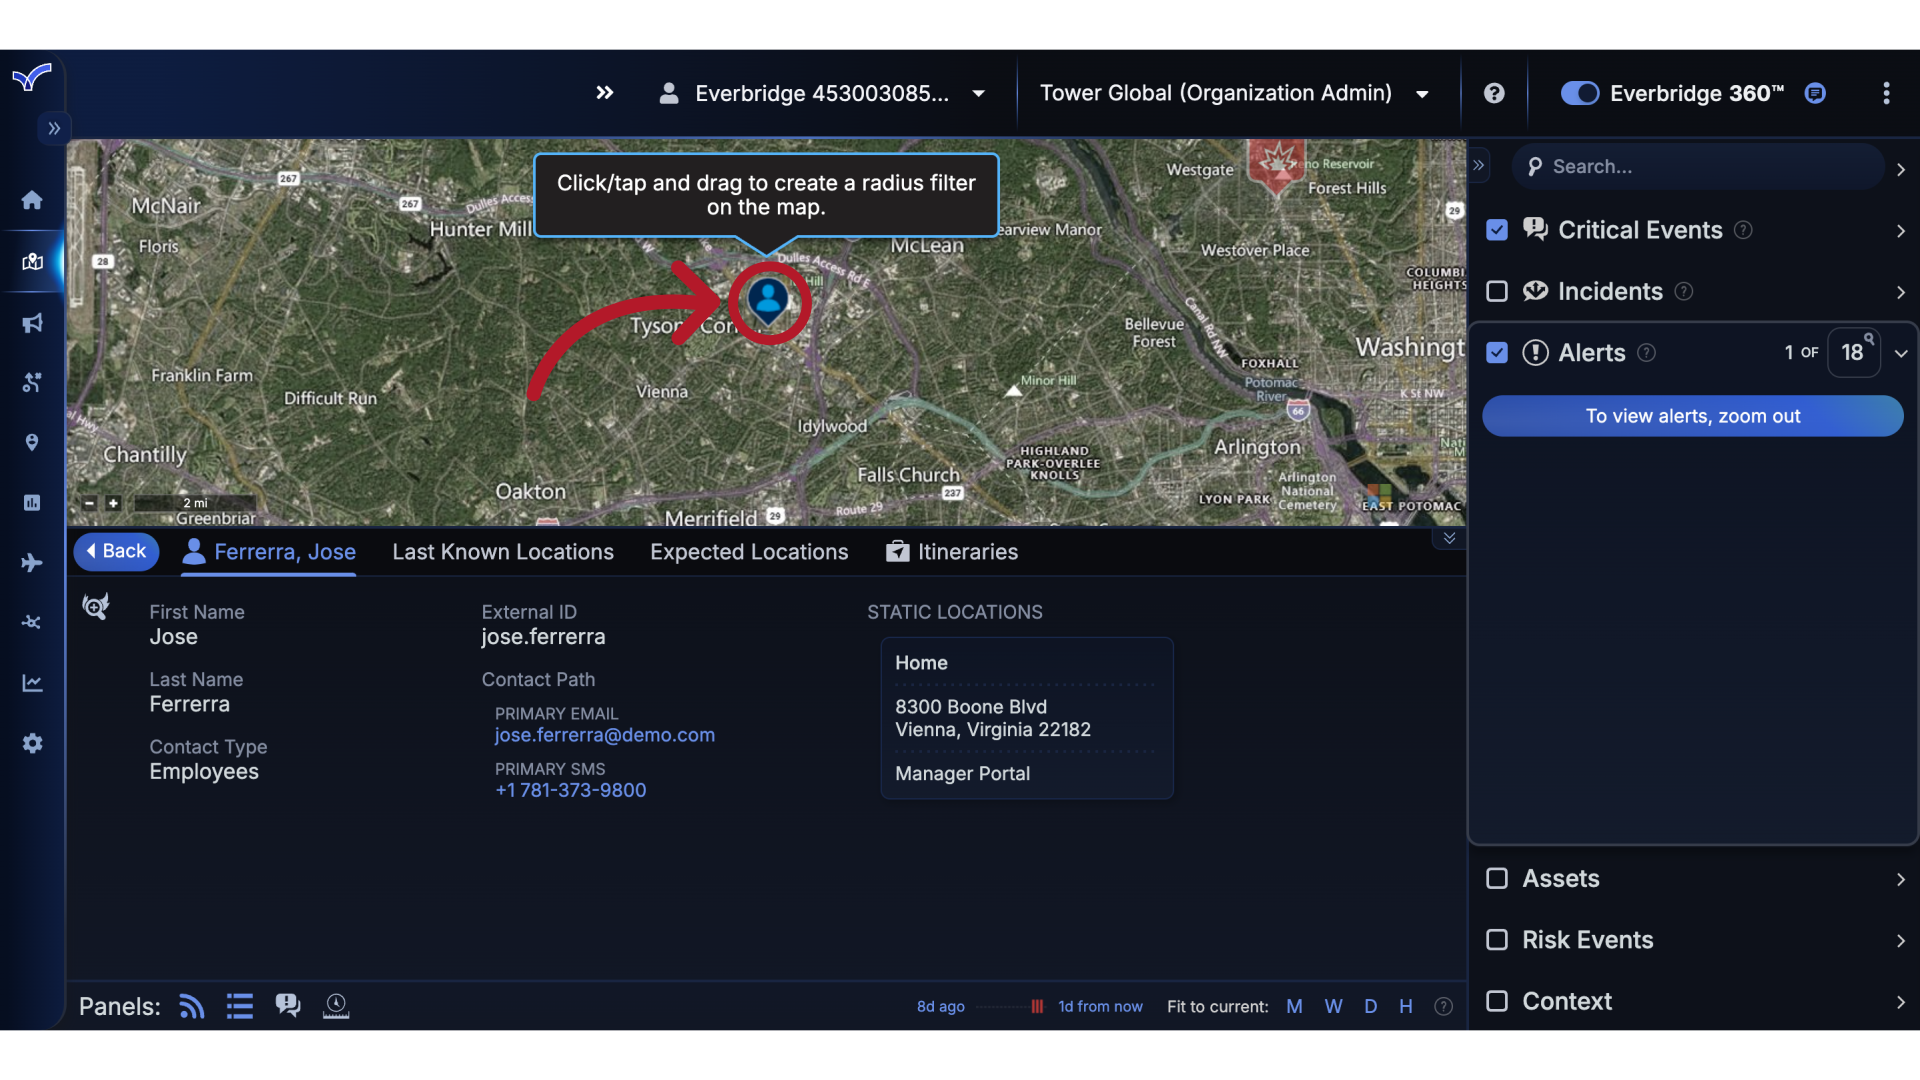Open the alert conversation panel icon
Viewport: 1920px width, 1080px height.
tap(287, 1006)
